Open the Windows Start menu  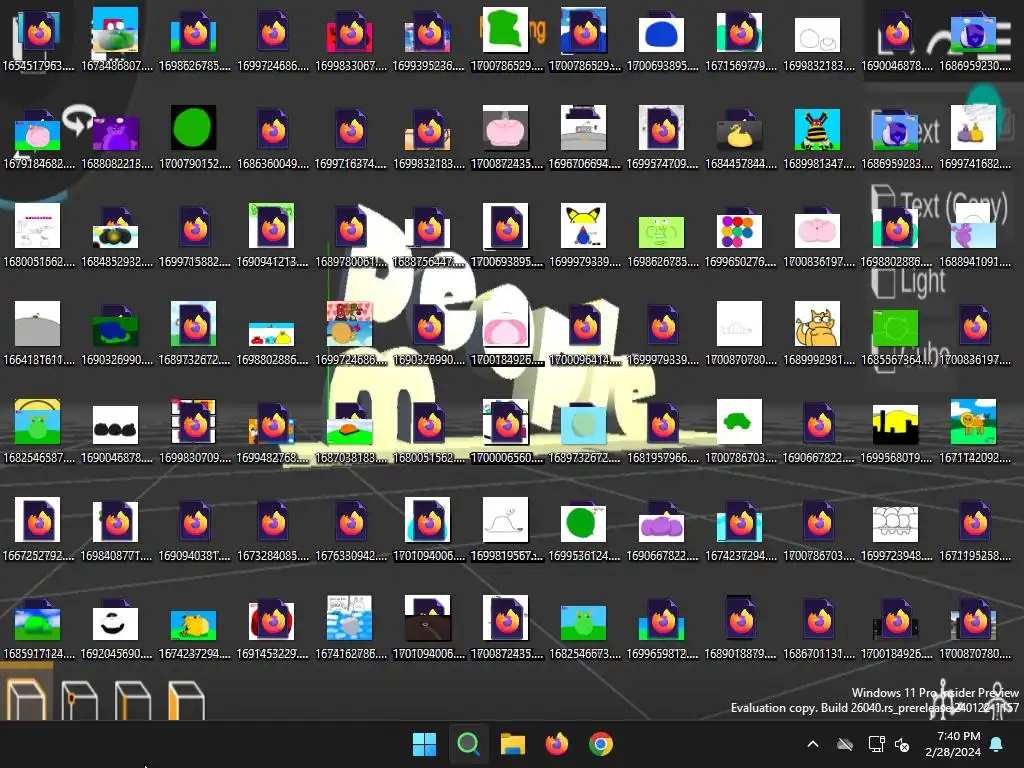pos(424,744)
